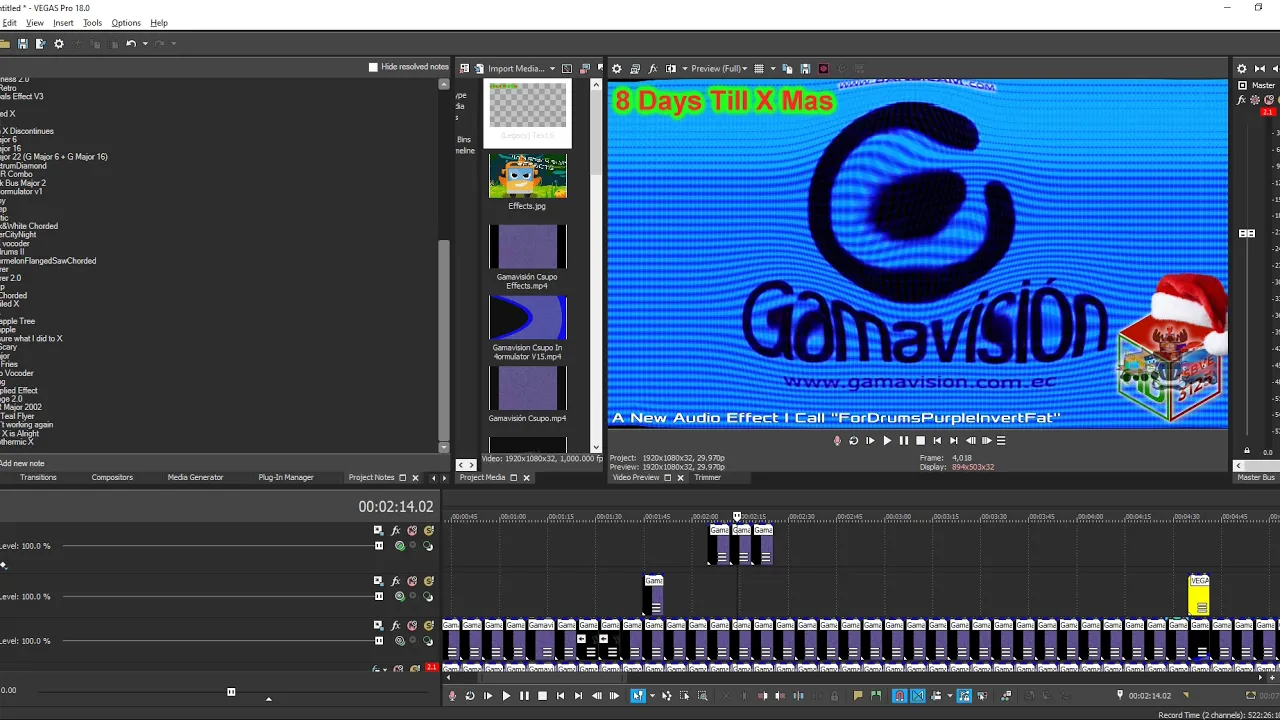Select the yellow VEGA clip on the timeline
Viewport: 1280px width, 720px height.
[x=1199, y=594]
